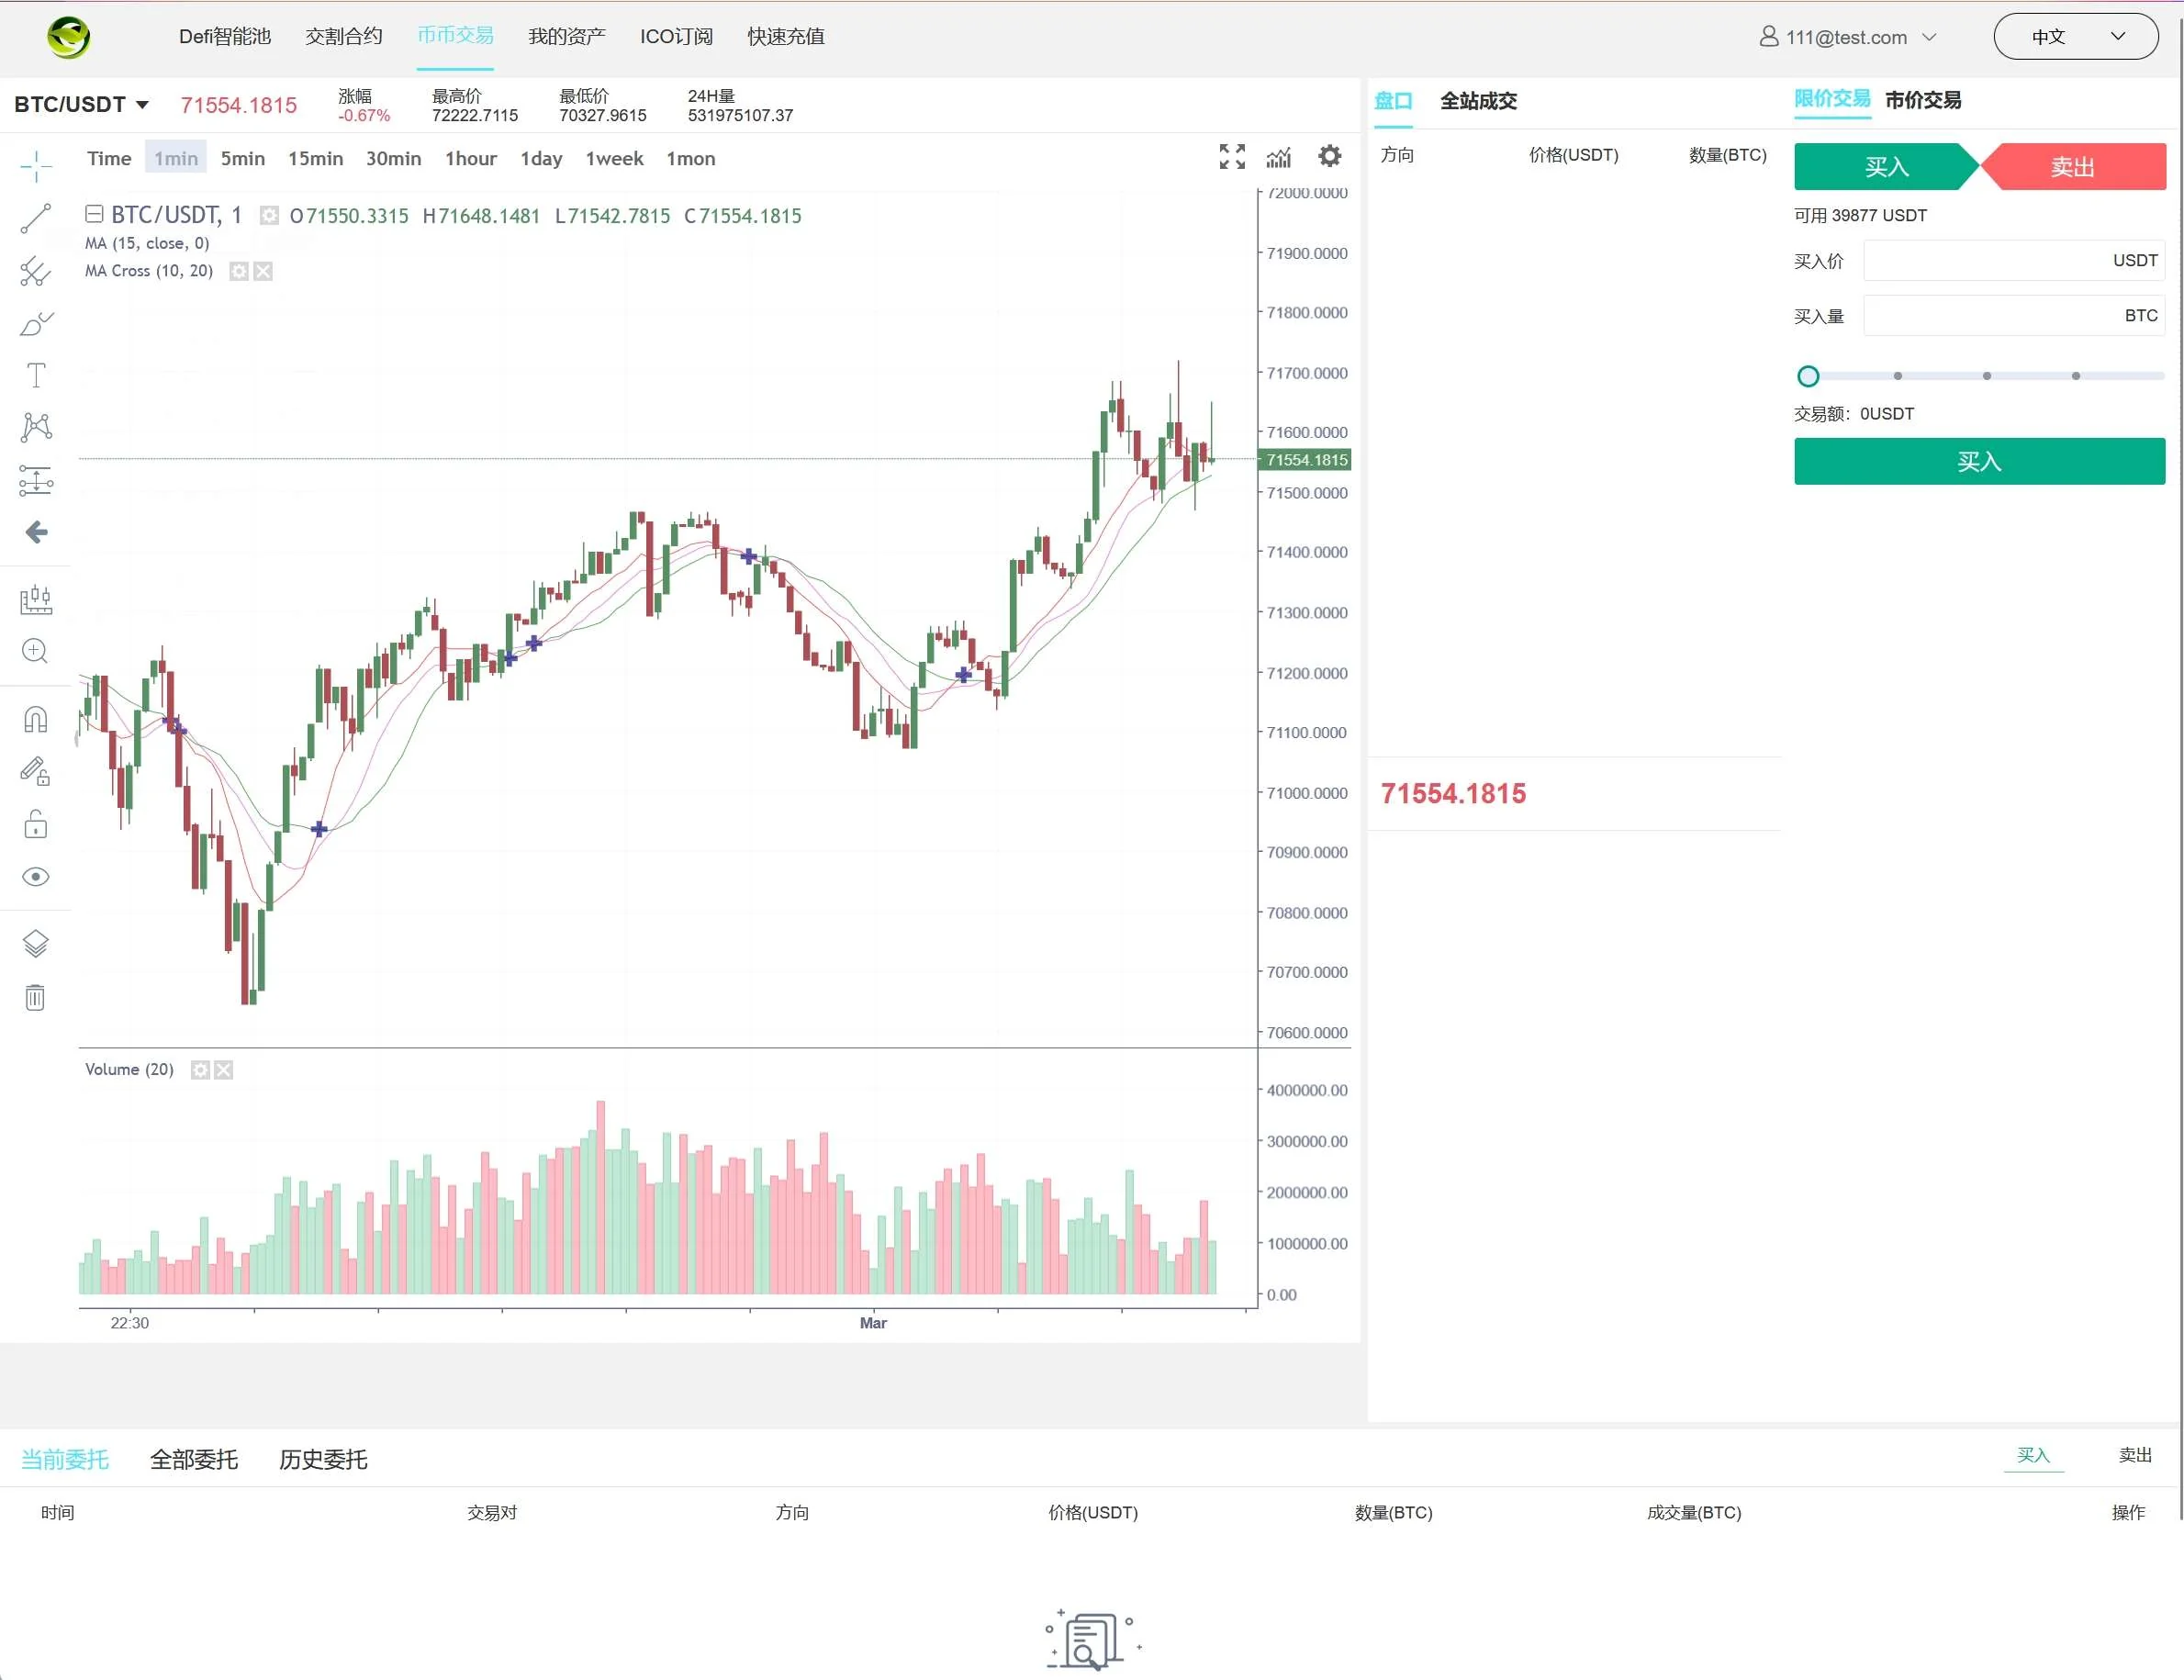The image size is (2184, 1680).
Task: Select the trend line drawing tool
Action: tap(36, 218)
